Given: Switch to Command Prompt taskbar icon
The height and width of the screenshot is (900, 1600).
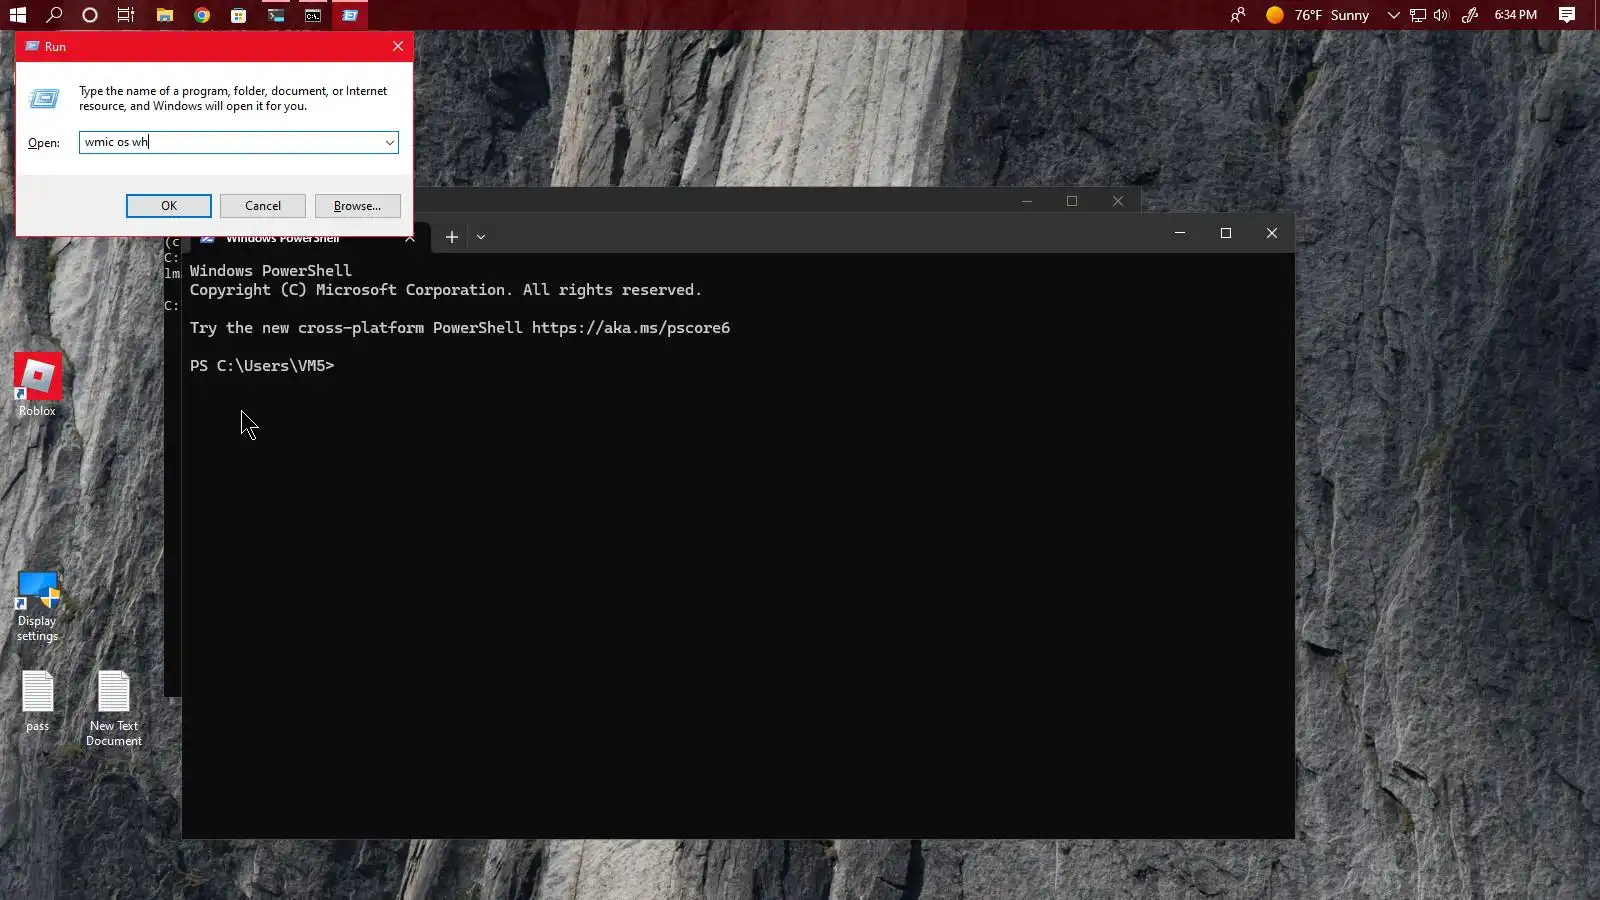Looking at the screenshot, I should (x=313, y=15).
